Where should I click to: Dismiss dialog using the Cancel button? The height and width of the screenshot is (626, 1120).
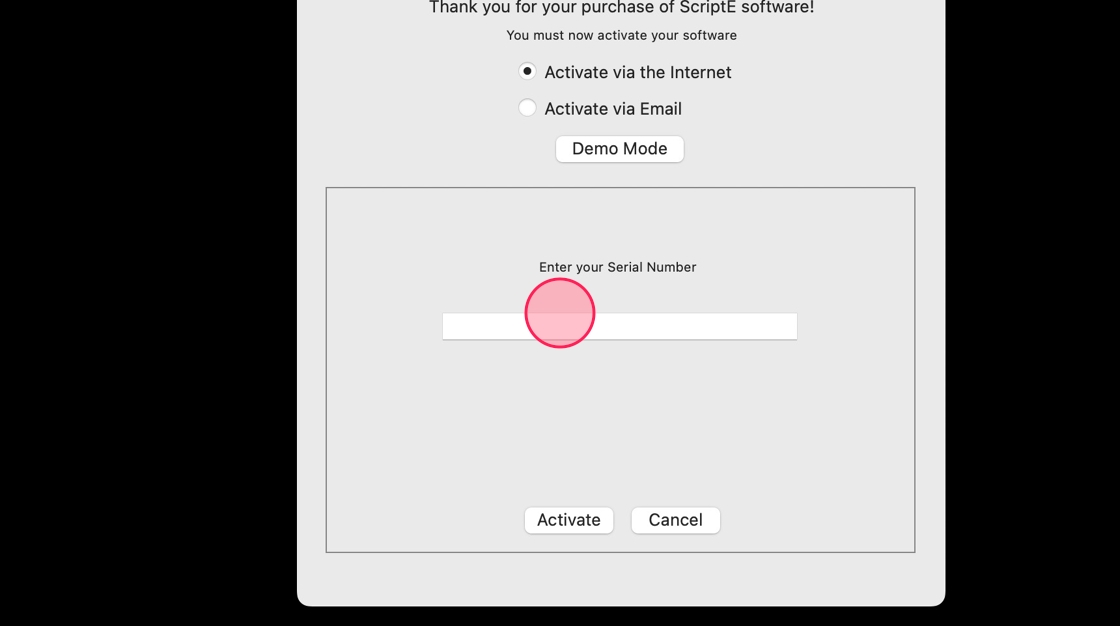coord(675,520)
